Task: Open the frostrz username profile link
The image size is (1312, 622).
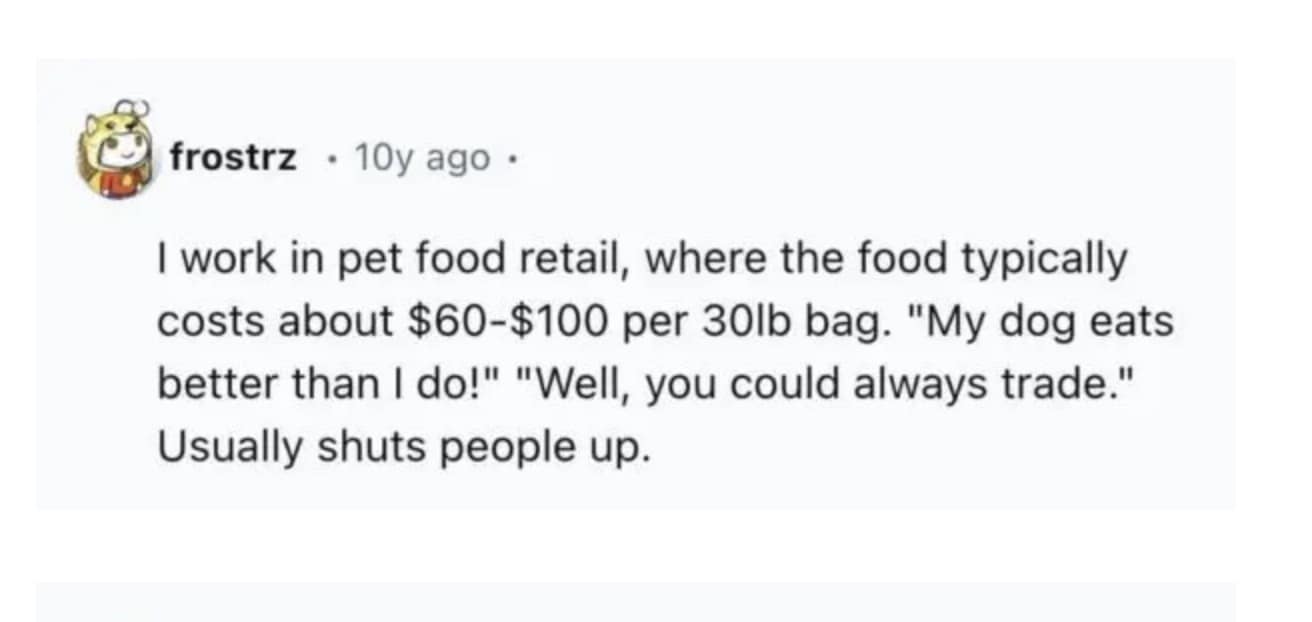Action: coord(232,157)
